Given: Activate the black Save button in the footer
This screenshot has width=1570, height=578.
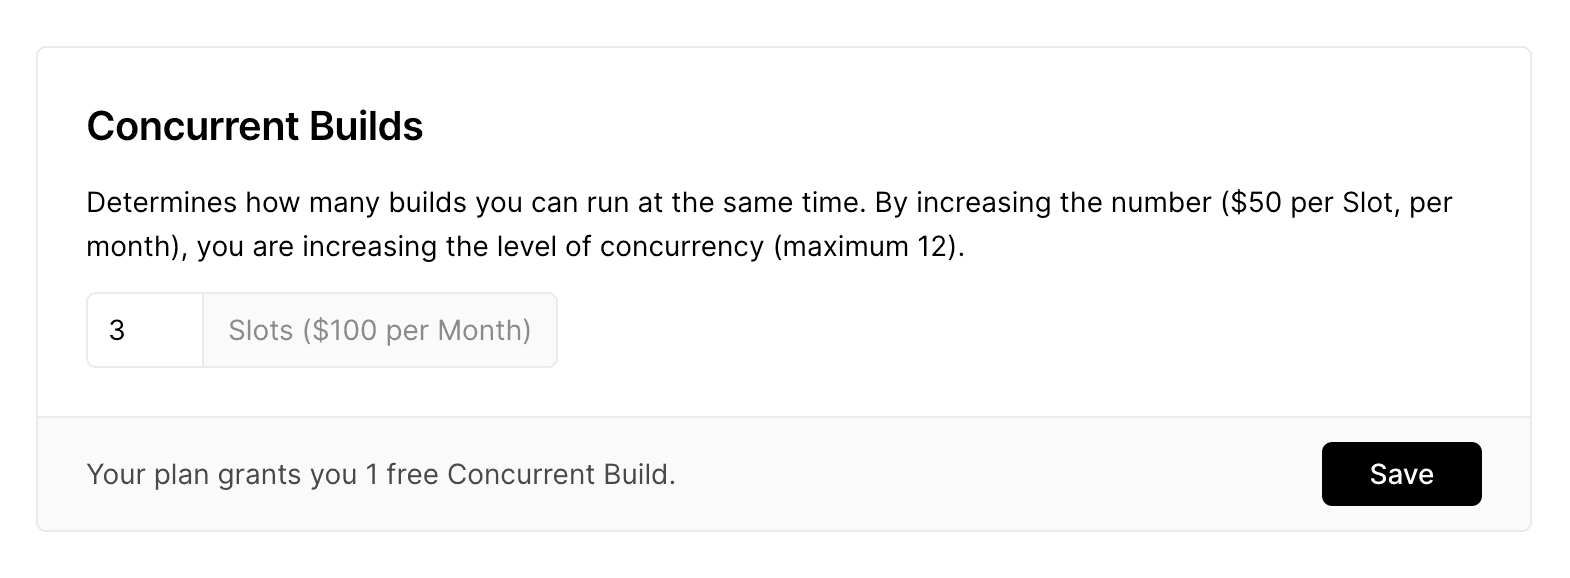Looking at the screenshot, I should [1401, 474].
